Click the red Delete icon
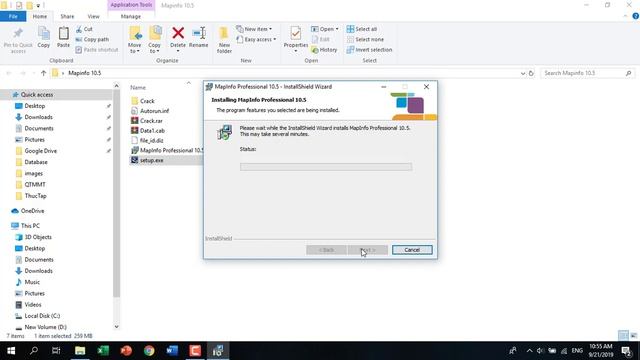Screen dimensions: 640x360 (178, 33)
